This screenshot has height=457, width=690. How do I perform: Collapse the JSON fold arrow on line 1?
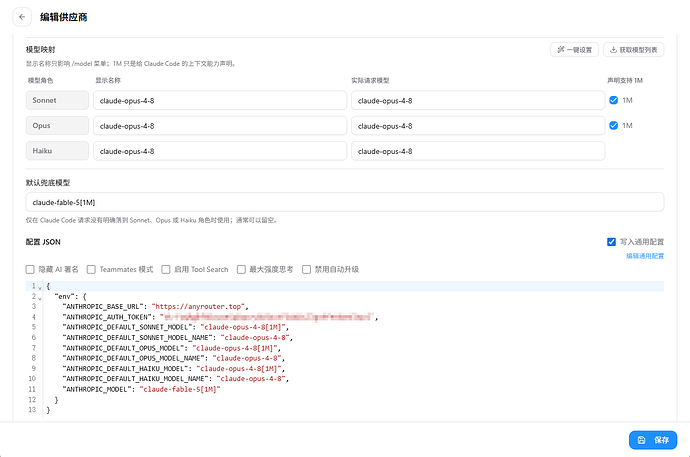click(40, 287)
